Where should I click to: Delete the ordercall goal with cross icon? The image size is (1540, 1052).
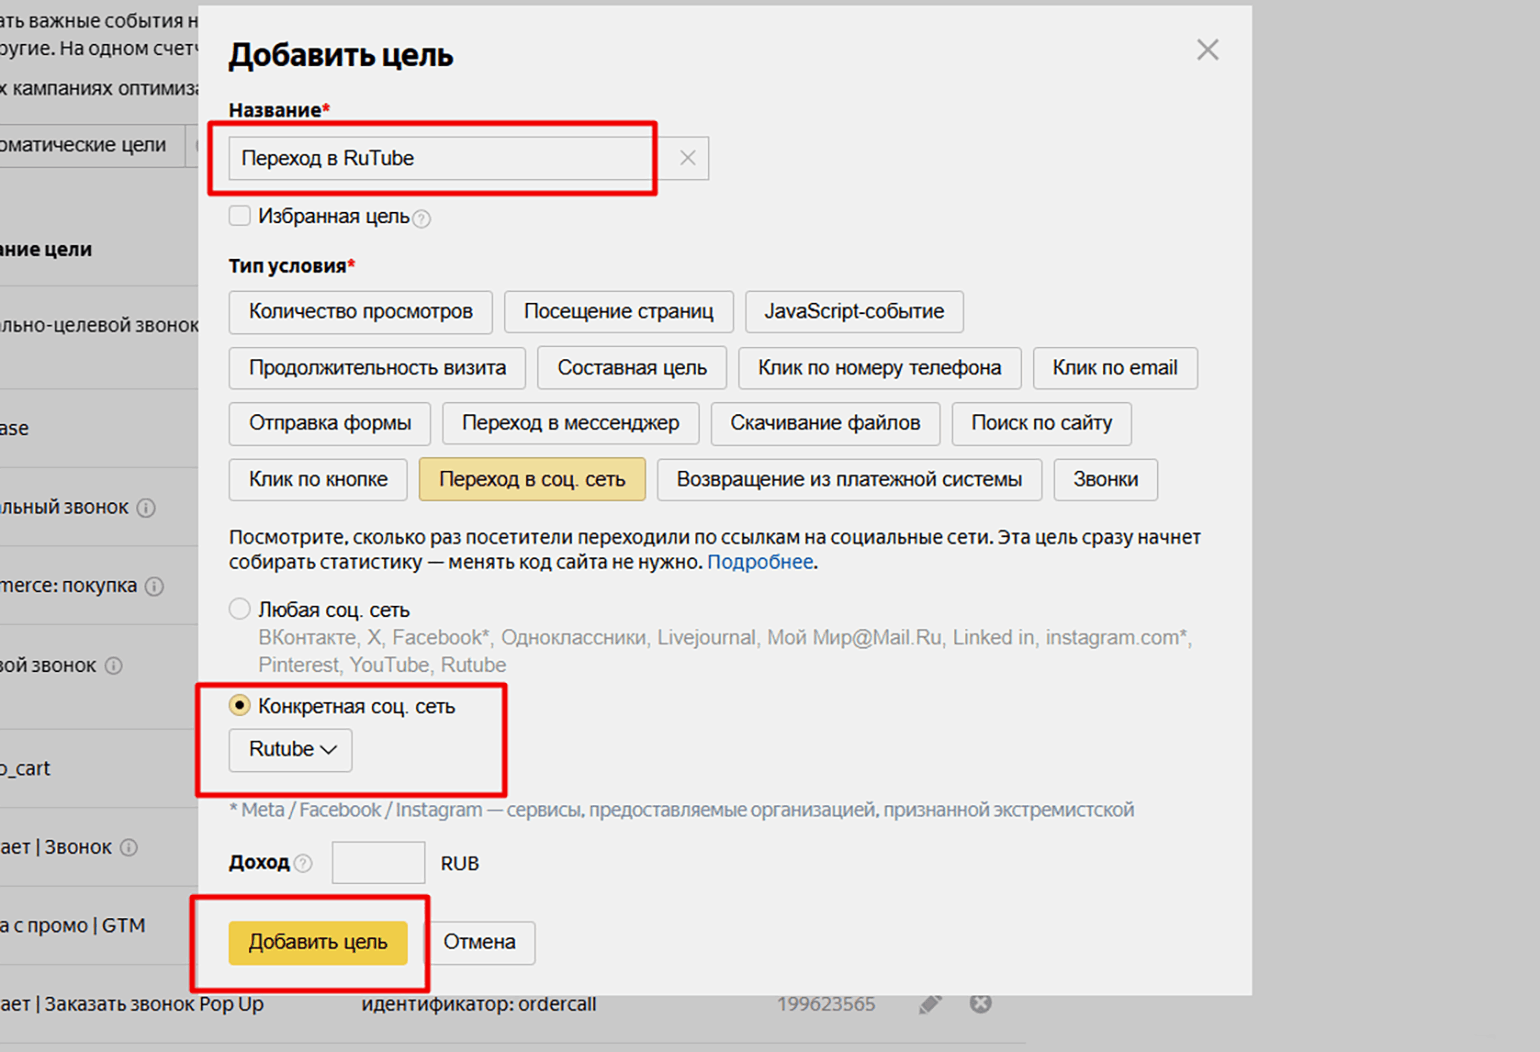tap(981, 1003)
